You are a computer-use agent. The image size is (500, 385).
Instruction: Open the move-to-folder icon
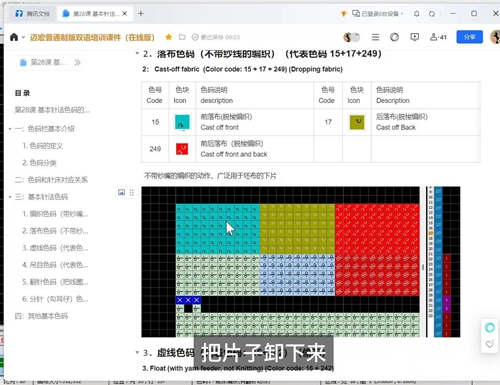pos(182,37)
